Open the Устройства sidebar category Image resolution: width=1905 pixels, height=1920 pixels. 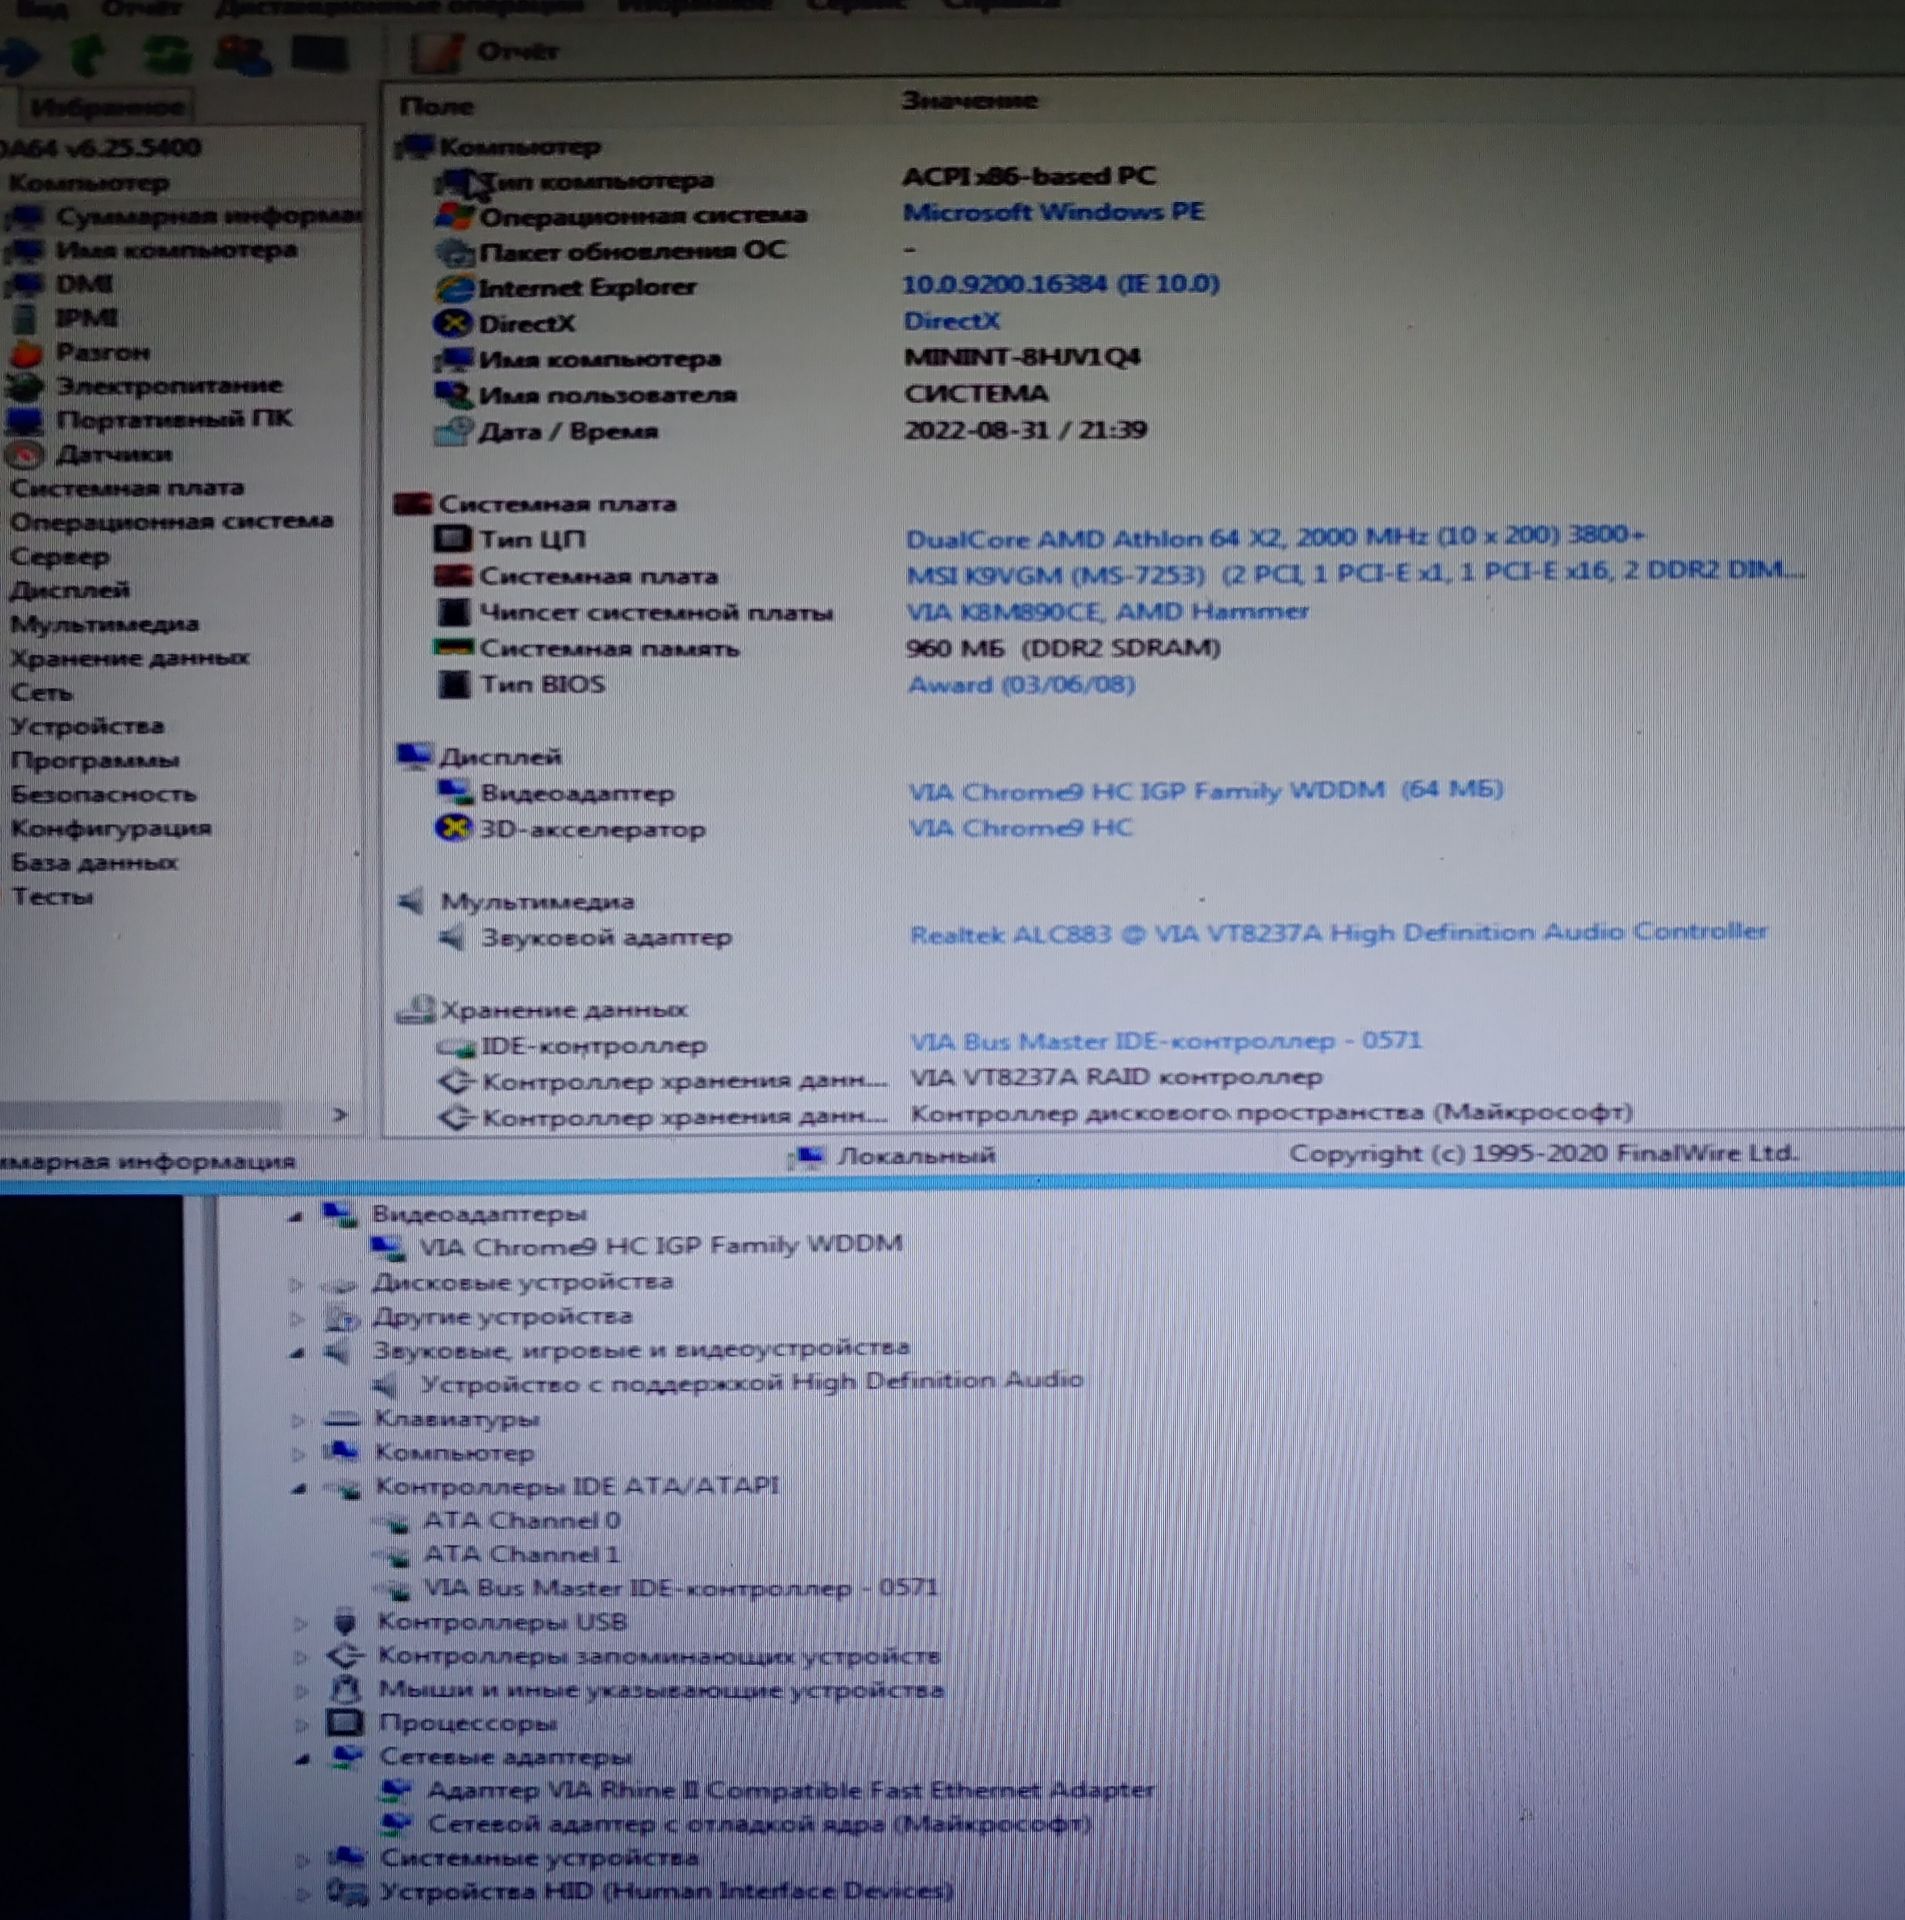point(87,726)
